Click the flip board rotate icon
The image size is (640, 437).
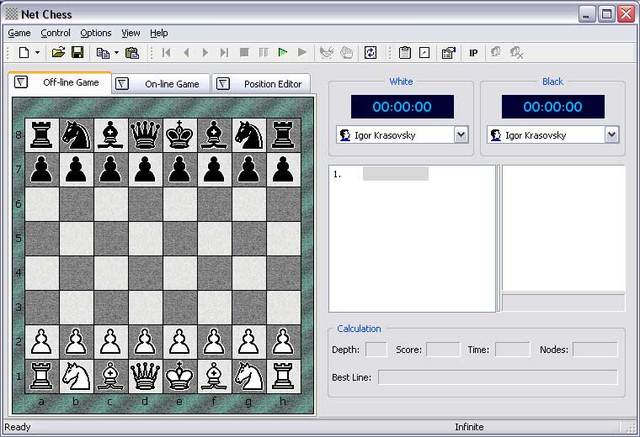coord(370,53)
